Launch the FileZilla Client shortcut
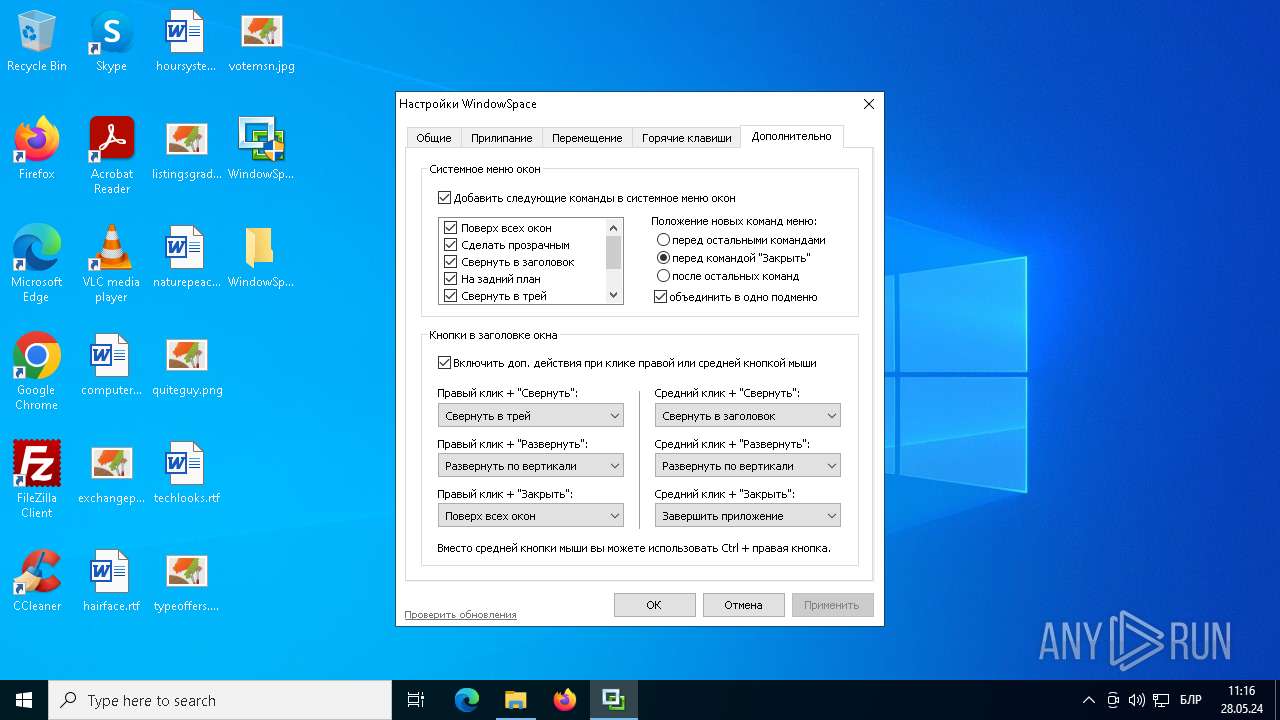 [x=37, y=479]
